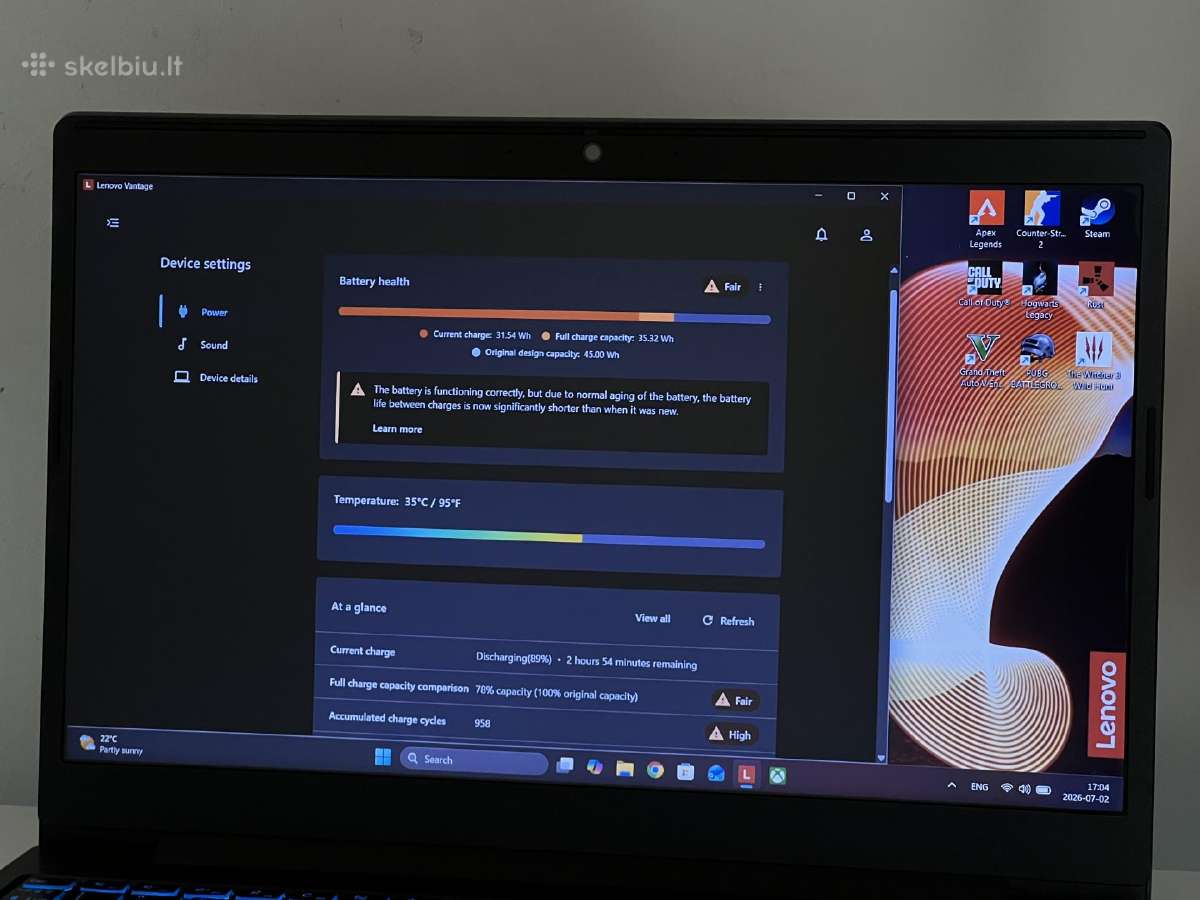
Task: Open the Xbox app from the taskbar
Action: click(x=777, y=775)
